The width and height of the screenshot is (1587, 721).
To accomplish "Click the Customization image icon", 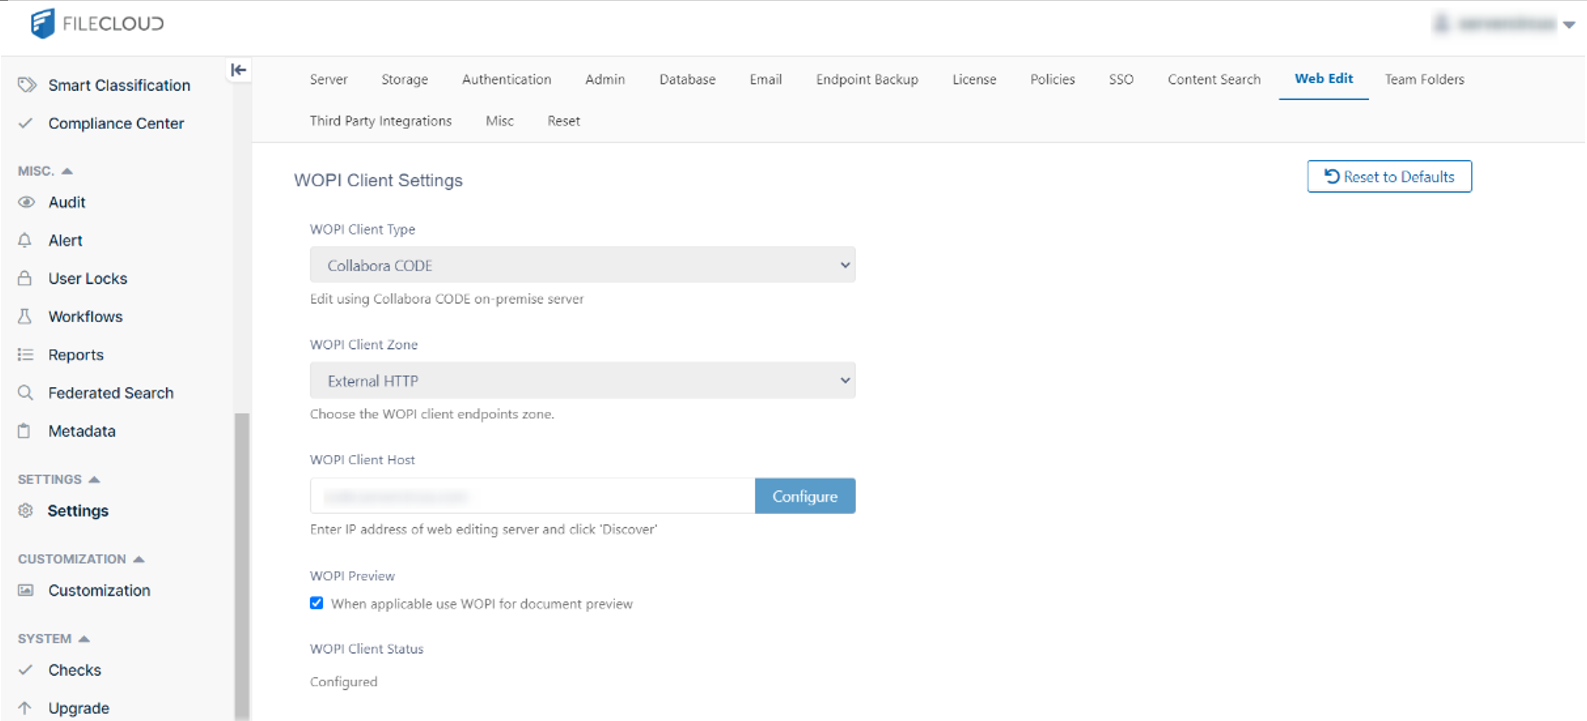I will click(26, 590).
